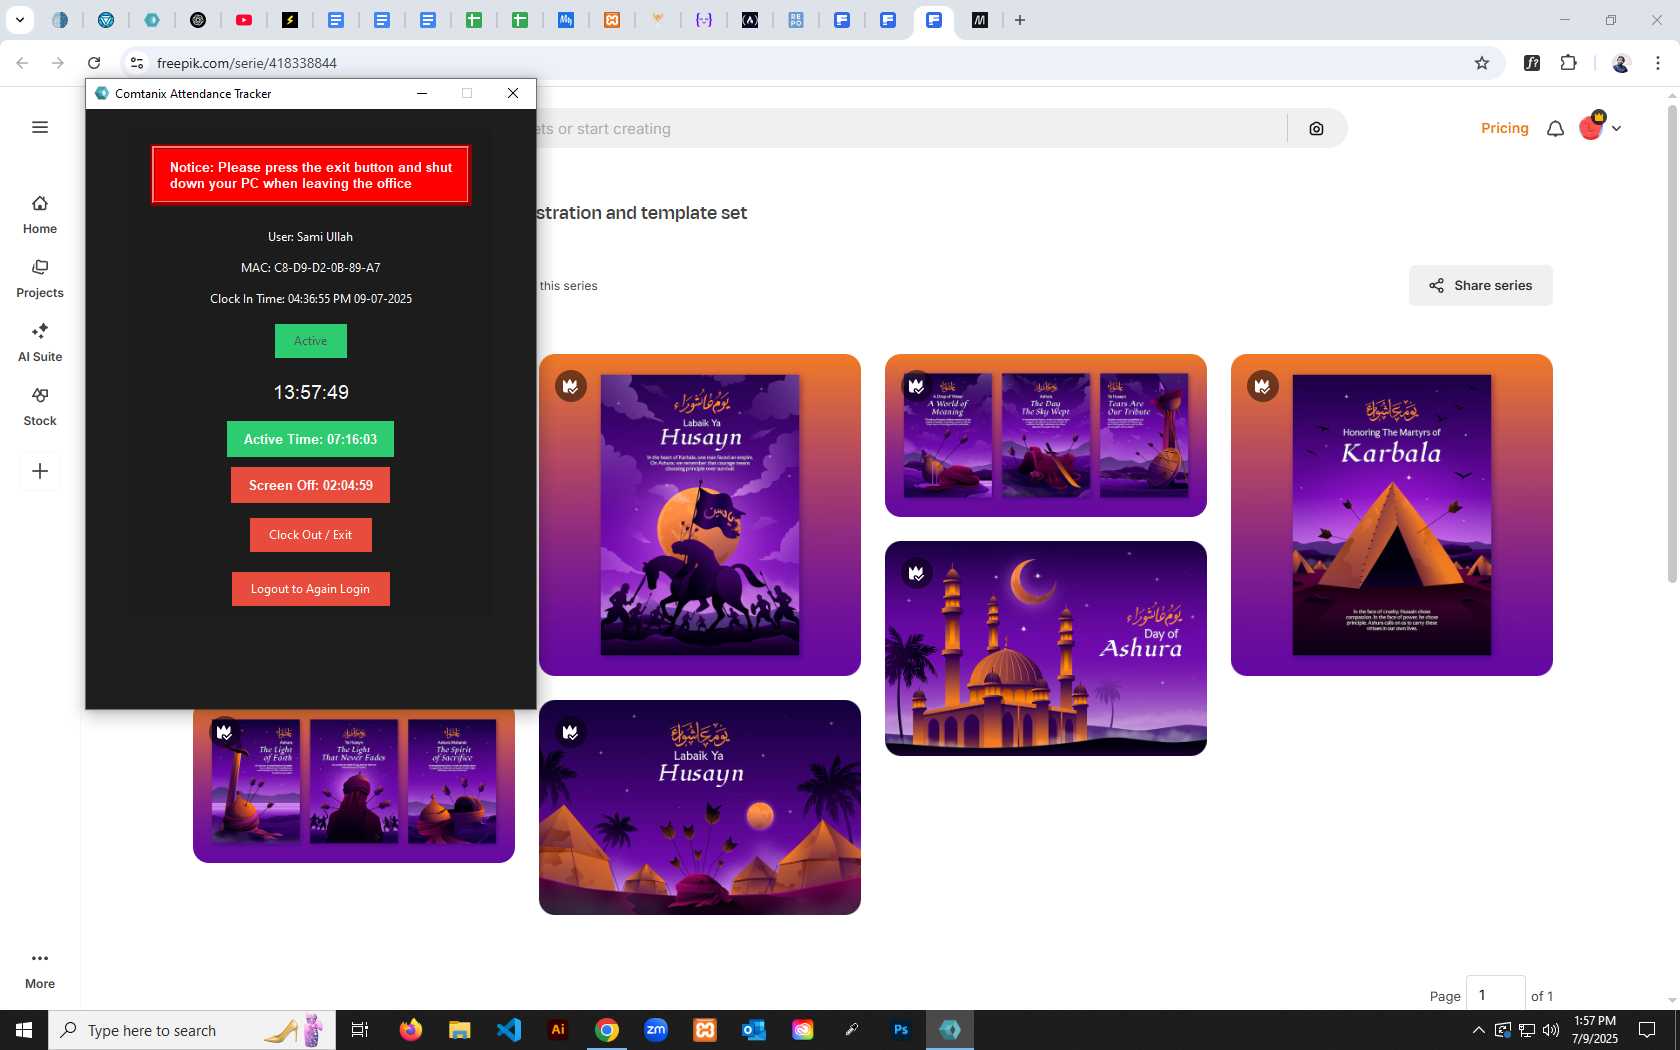Image resolution: width=1680 pixels, height=1050 pixels.
Task: Click Clock Out / Exit button
Action: tap(310, 535)
